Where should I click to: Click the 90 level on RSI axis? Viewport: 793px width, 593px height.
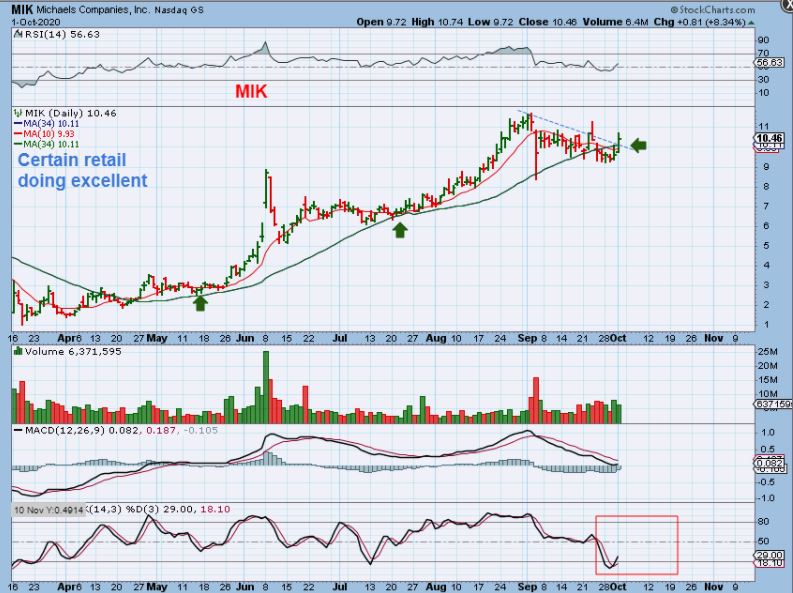[764, 40]
